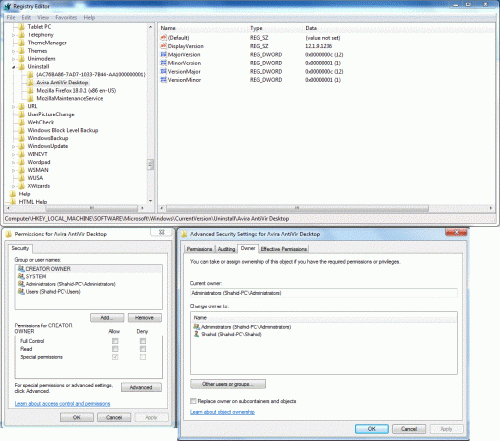This screenshot has height=441, width=500.
Task: Click the DisplayVersion string value icon
Action: [x=163, y=46]
